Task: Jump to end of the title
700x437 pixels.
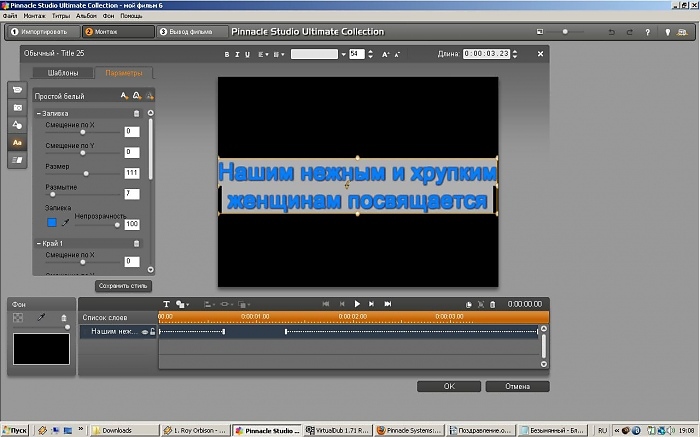Action: coord(388,304)
